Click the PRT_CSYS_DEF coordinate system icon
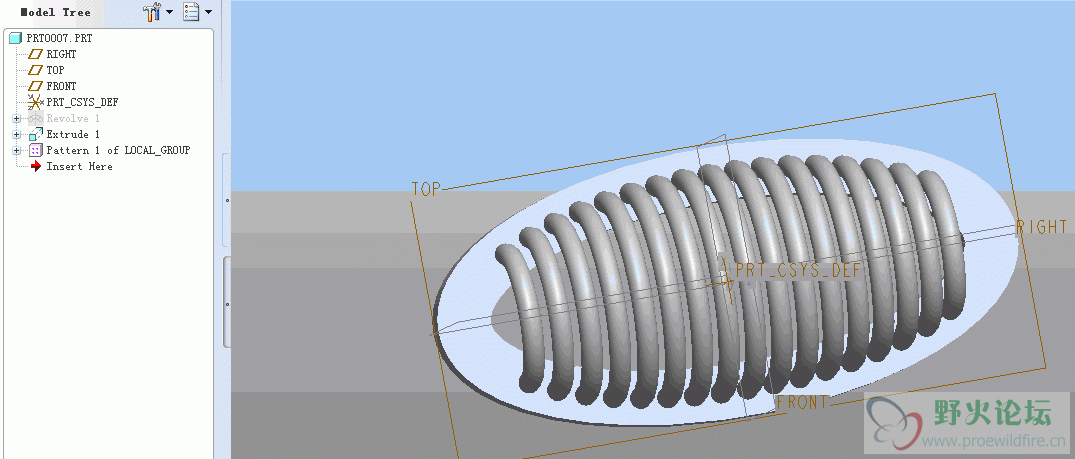Screen dimensions: 1075x459 tap(35, 102)
